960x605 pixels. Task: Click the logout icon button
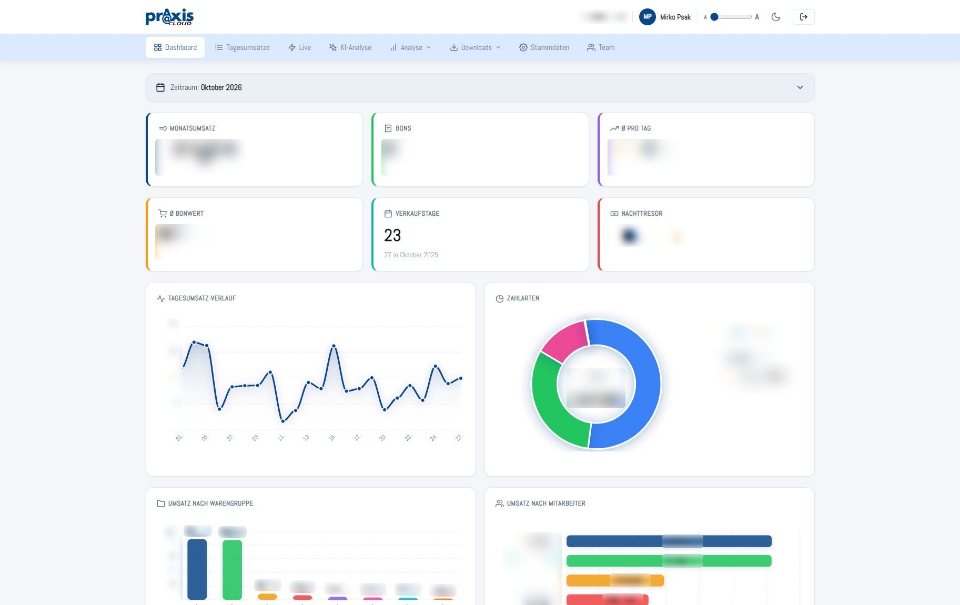point(804,17)
